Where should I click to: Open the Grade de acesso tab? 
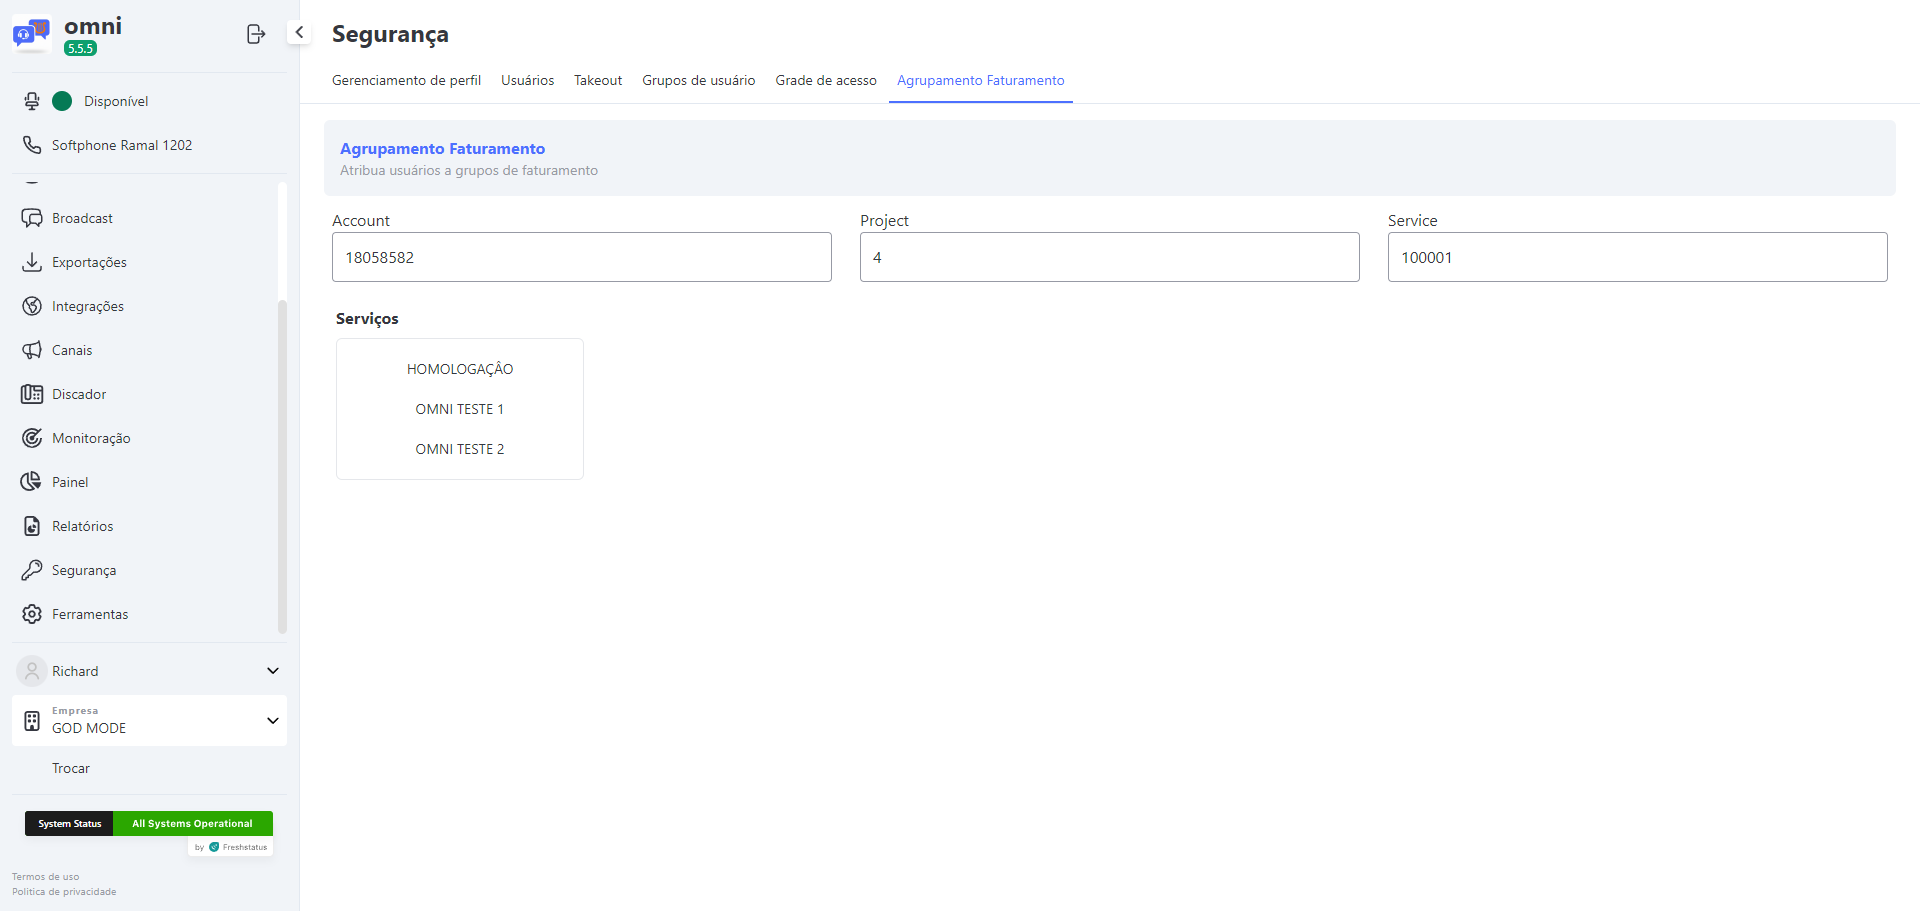(825, 80)
